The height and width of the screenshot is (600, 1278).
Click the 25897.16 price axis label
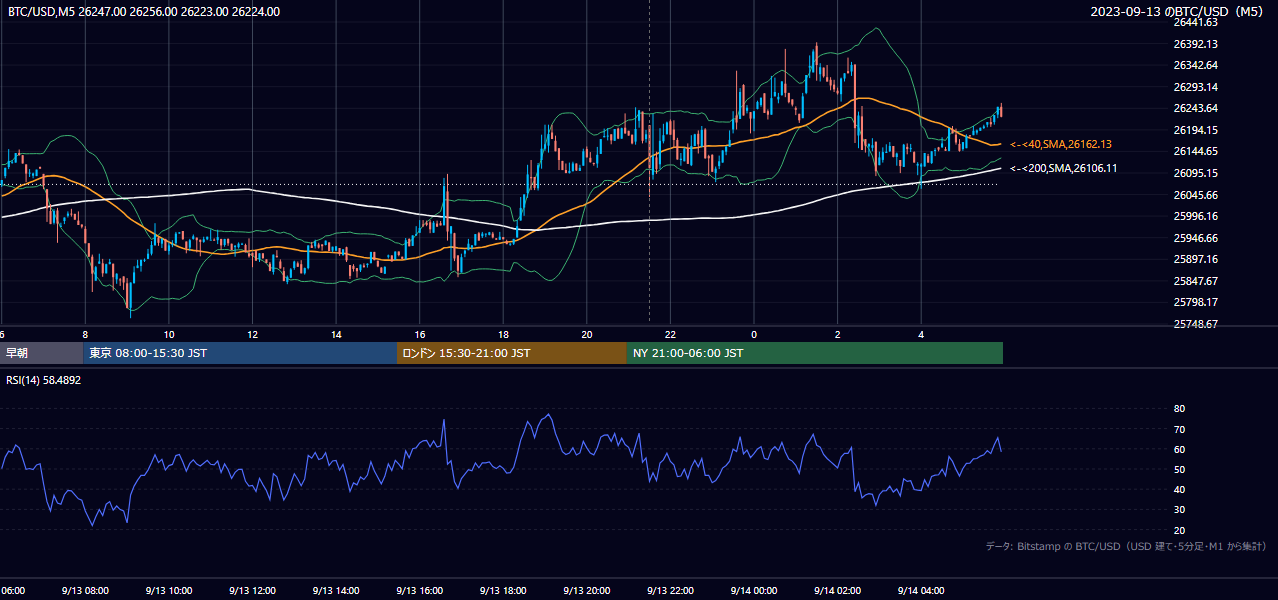[1195, 259]
